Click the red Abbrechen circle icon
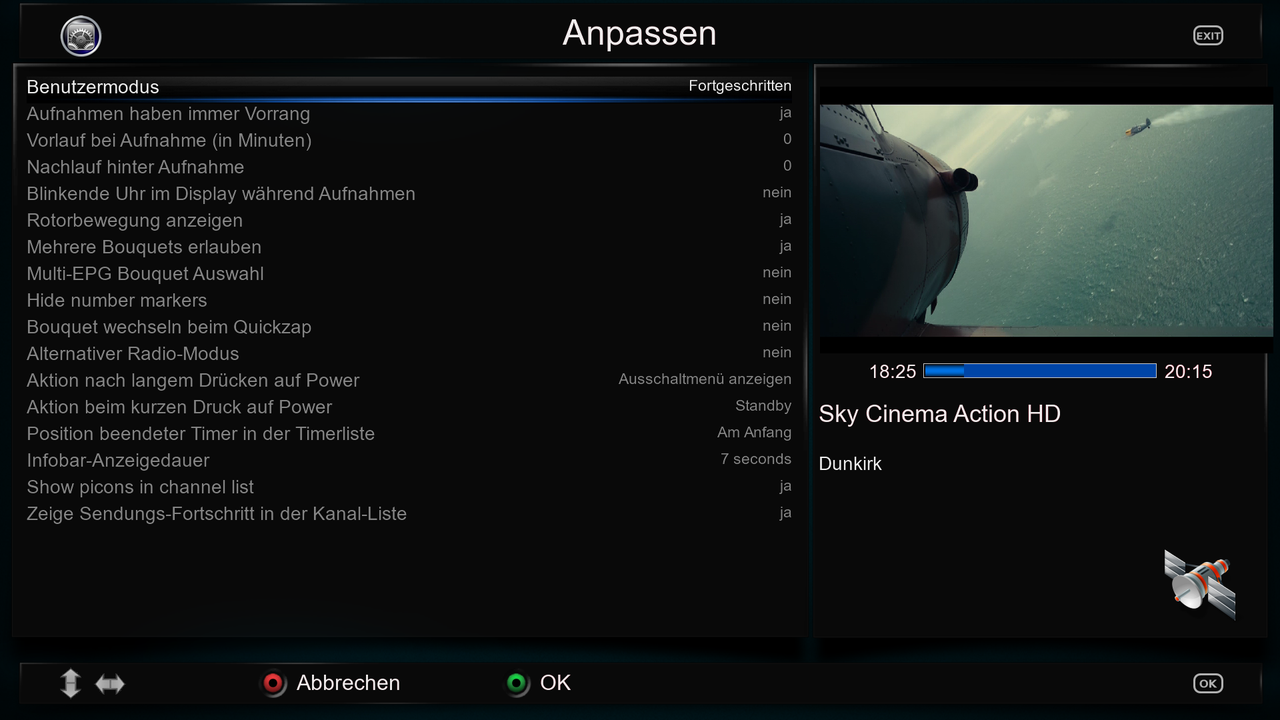 [x=273, y=683]
